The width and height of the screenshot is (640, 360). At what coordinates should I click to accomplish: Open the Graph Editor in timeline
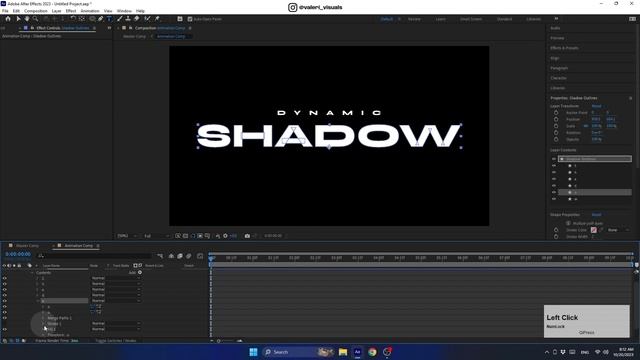[x=200, y=256]
